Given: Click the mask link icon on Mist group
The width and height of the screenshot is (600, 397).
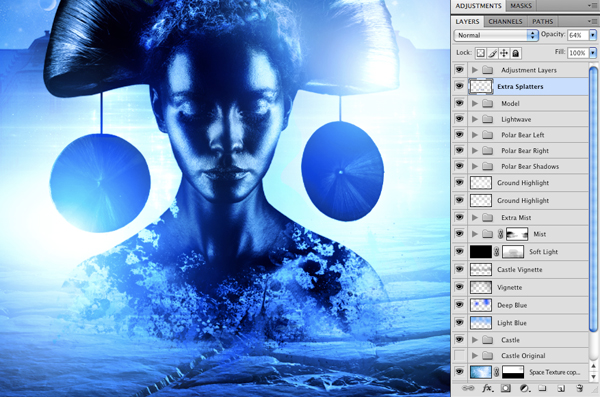Looking at the screenshot, I should [x=500, y=234].
